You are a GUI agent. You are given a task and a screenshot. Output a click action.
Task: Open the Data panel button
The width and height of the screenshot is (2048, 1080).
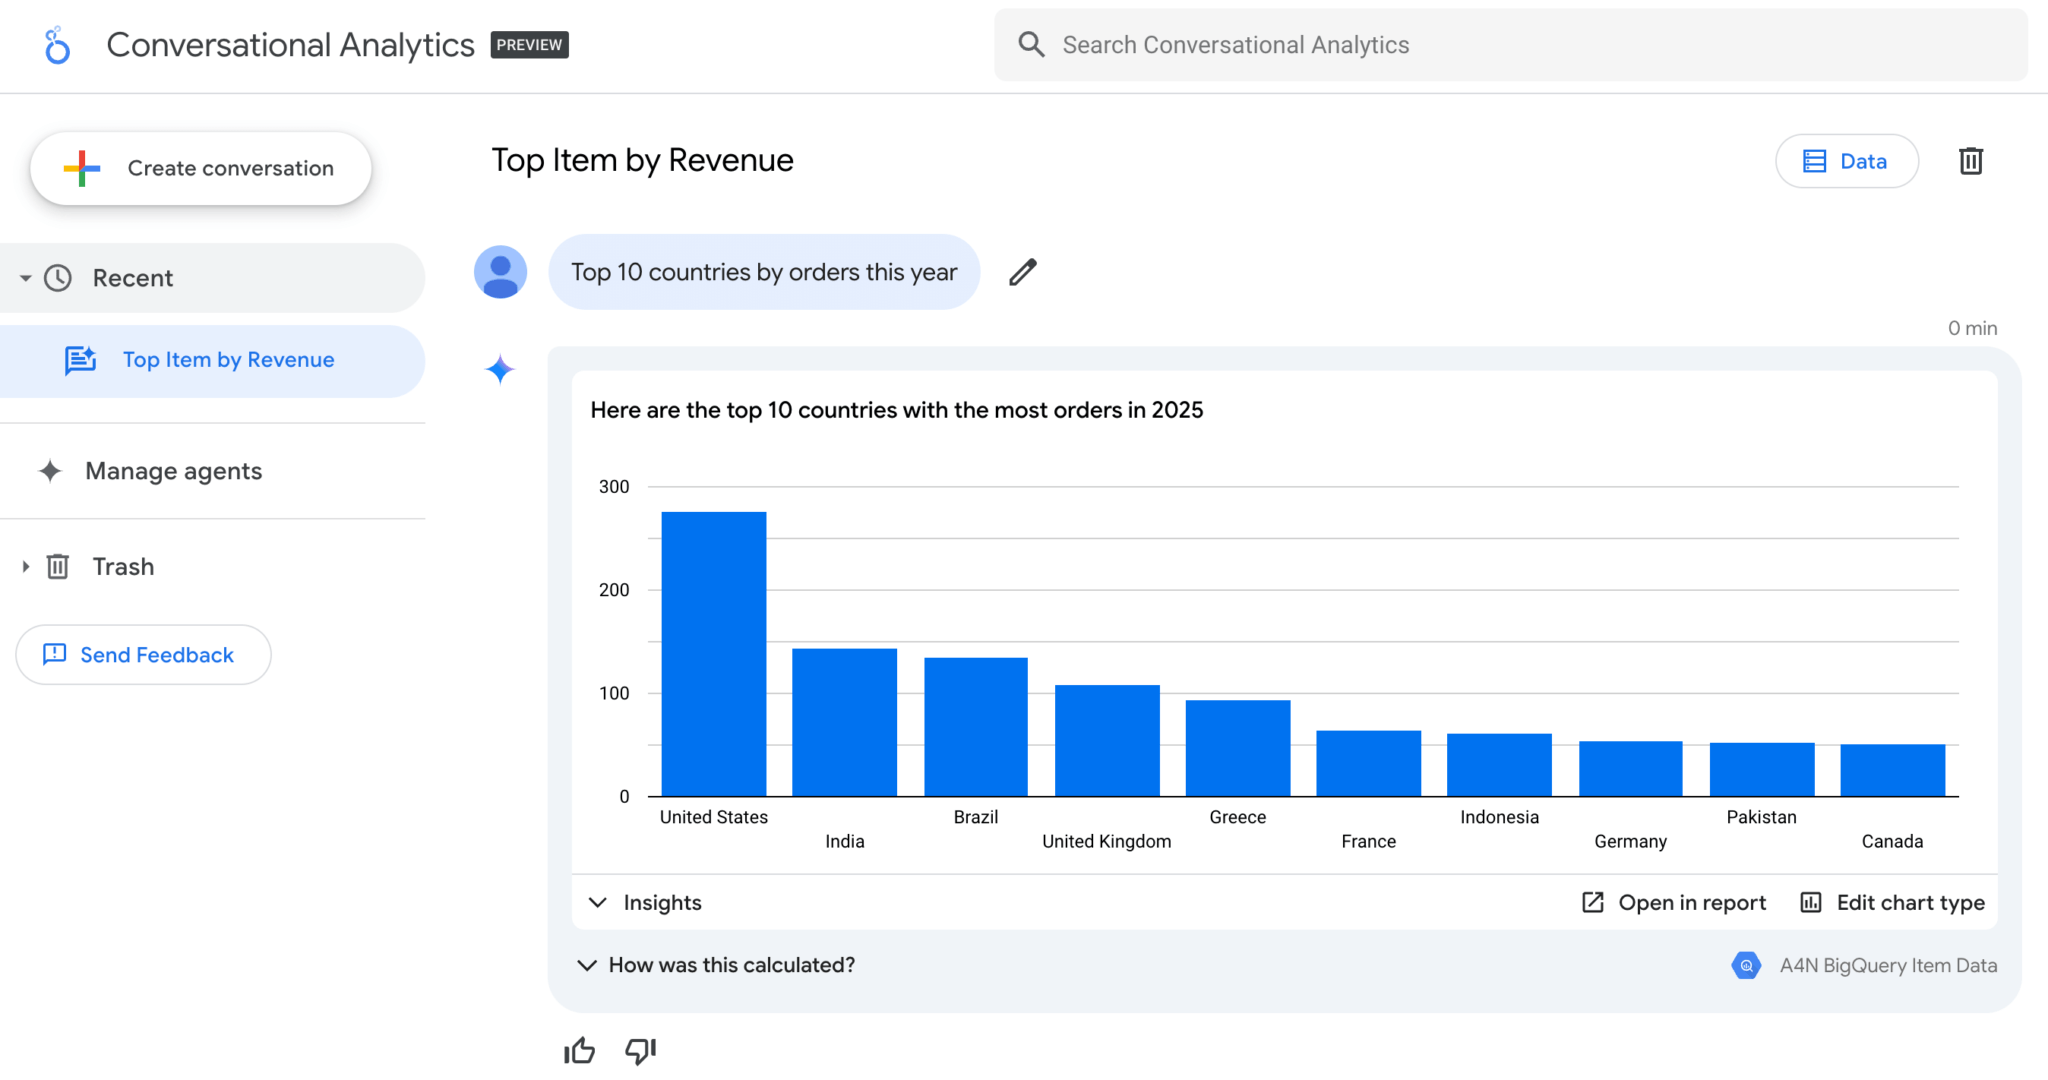(1846, 161)
